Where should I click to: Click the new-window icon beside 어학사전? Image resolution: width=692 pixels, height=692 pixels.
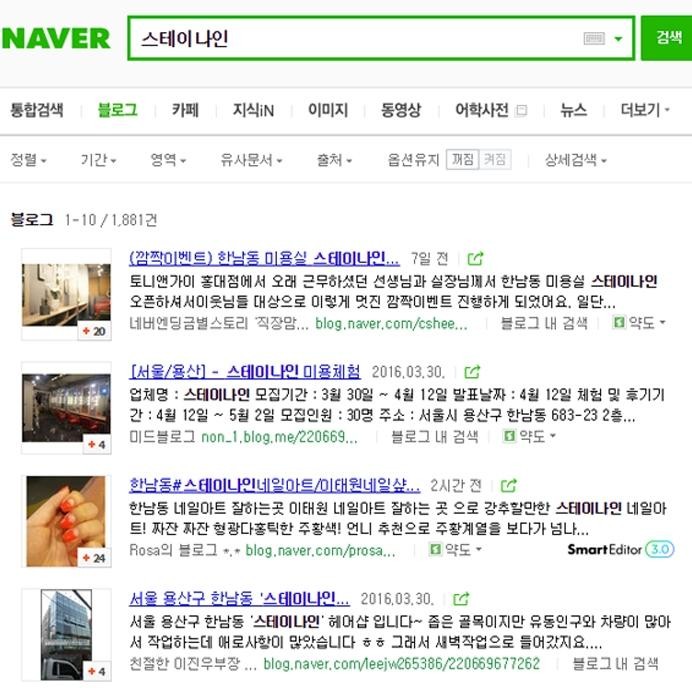[x=521, y=110]
